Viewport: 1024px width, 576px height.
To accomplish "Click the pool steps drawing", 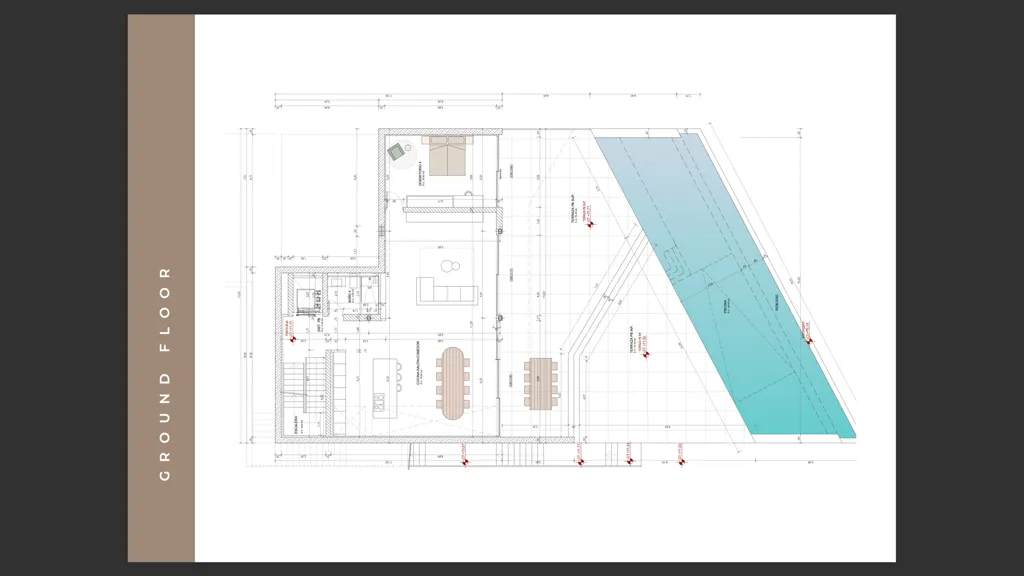I will click(676, 264).
